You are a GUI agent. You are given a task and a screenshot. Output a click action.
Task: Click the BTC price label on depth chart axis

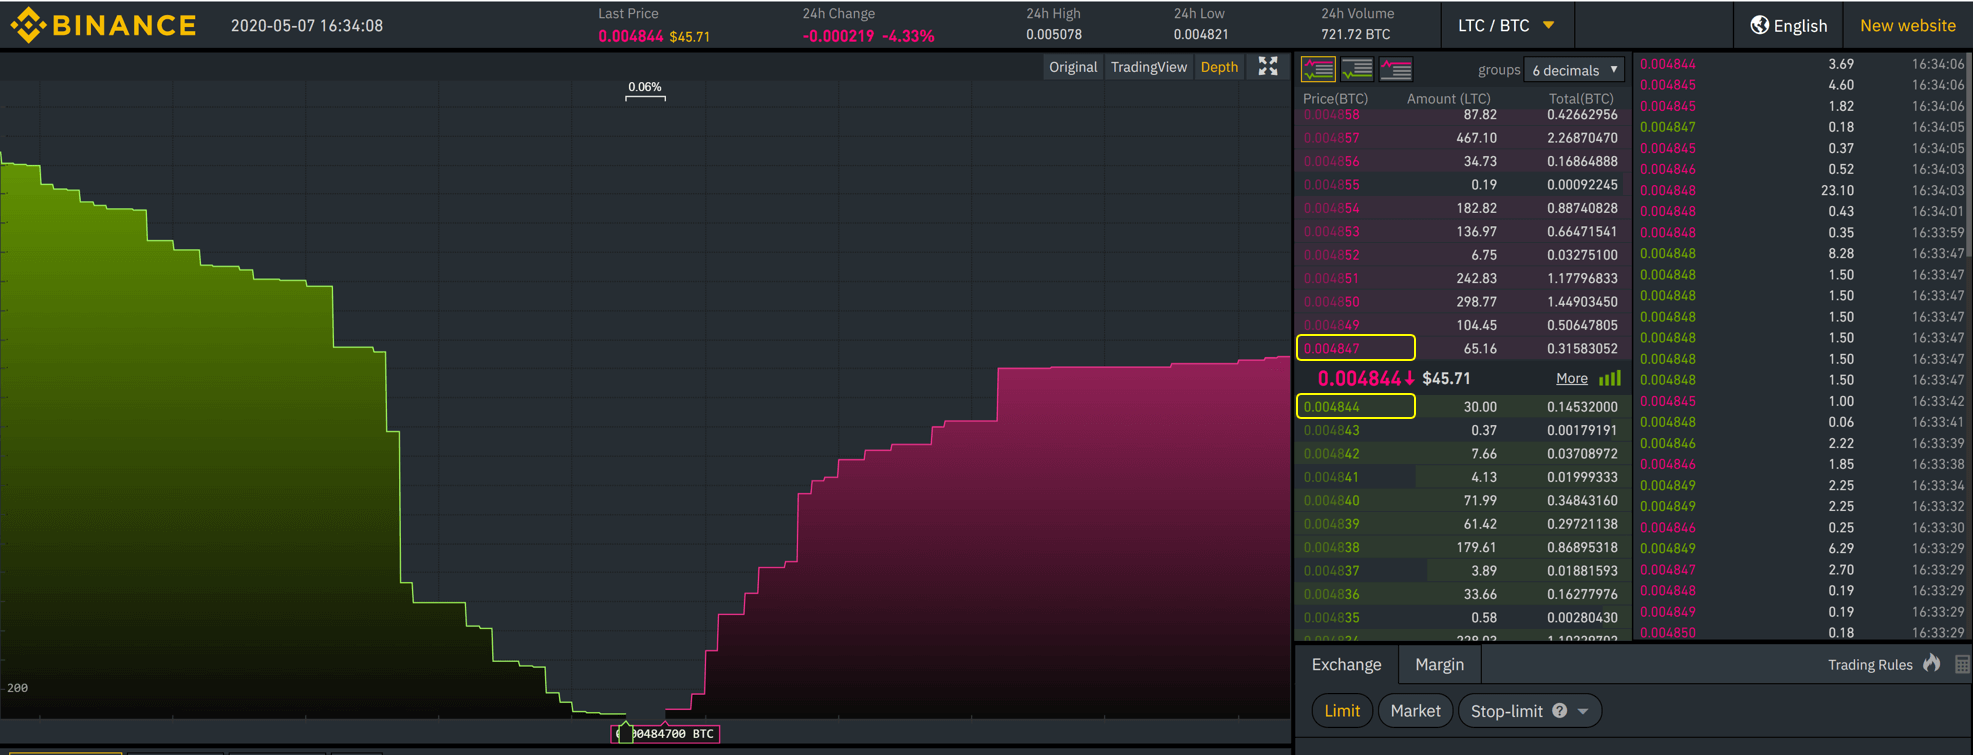click(665, 734)
